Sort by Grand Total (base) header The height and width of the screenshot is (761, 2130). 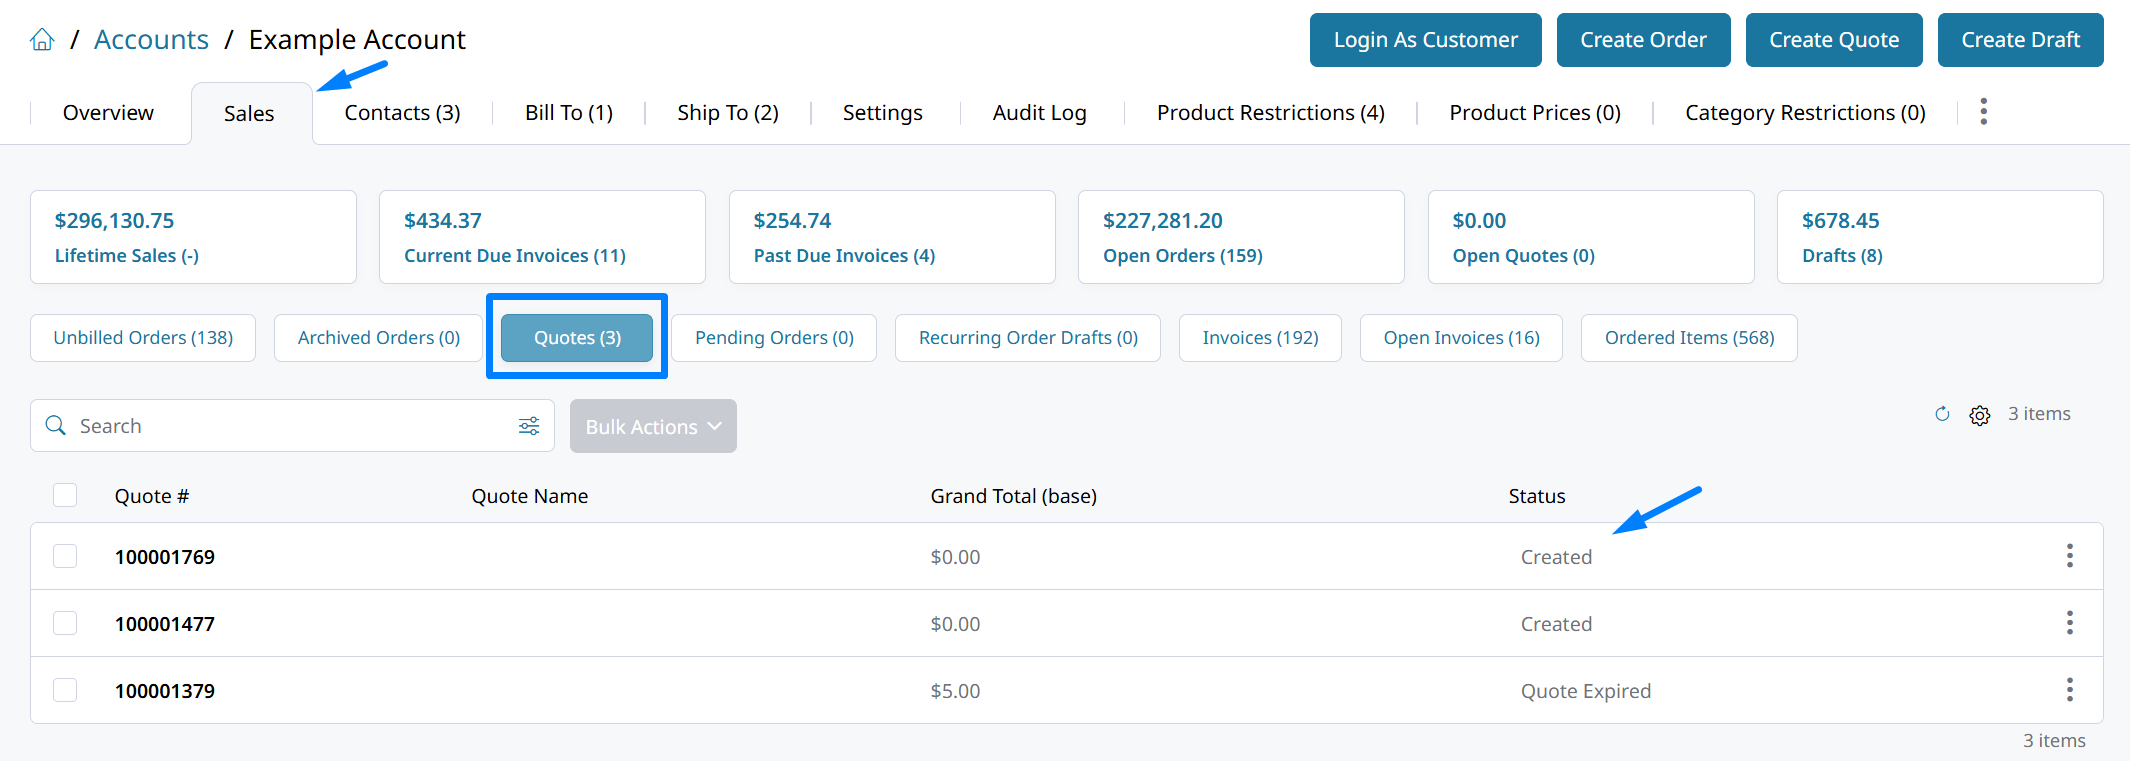click(x=1014, y=496)
